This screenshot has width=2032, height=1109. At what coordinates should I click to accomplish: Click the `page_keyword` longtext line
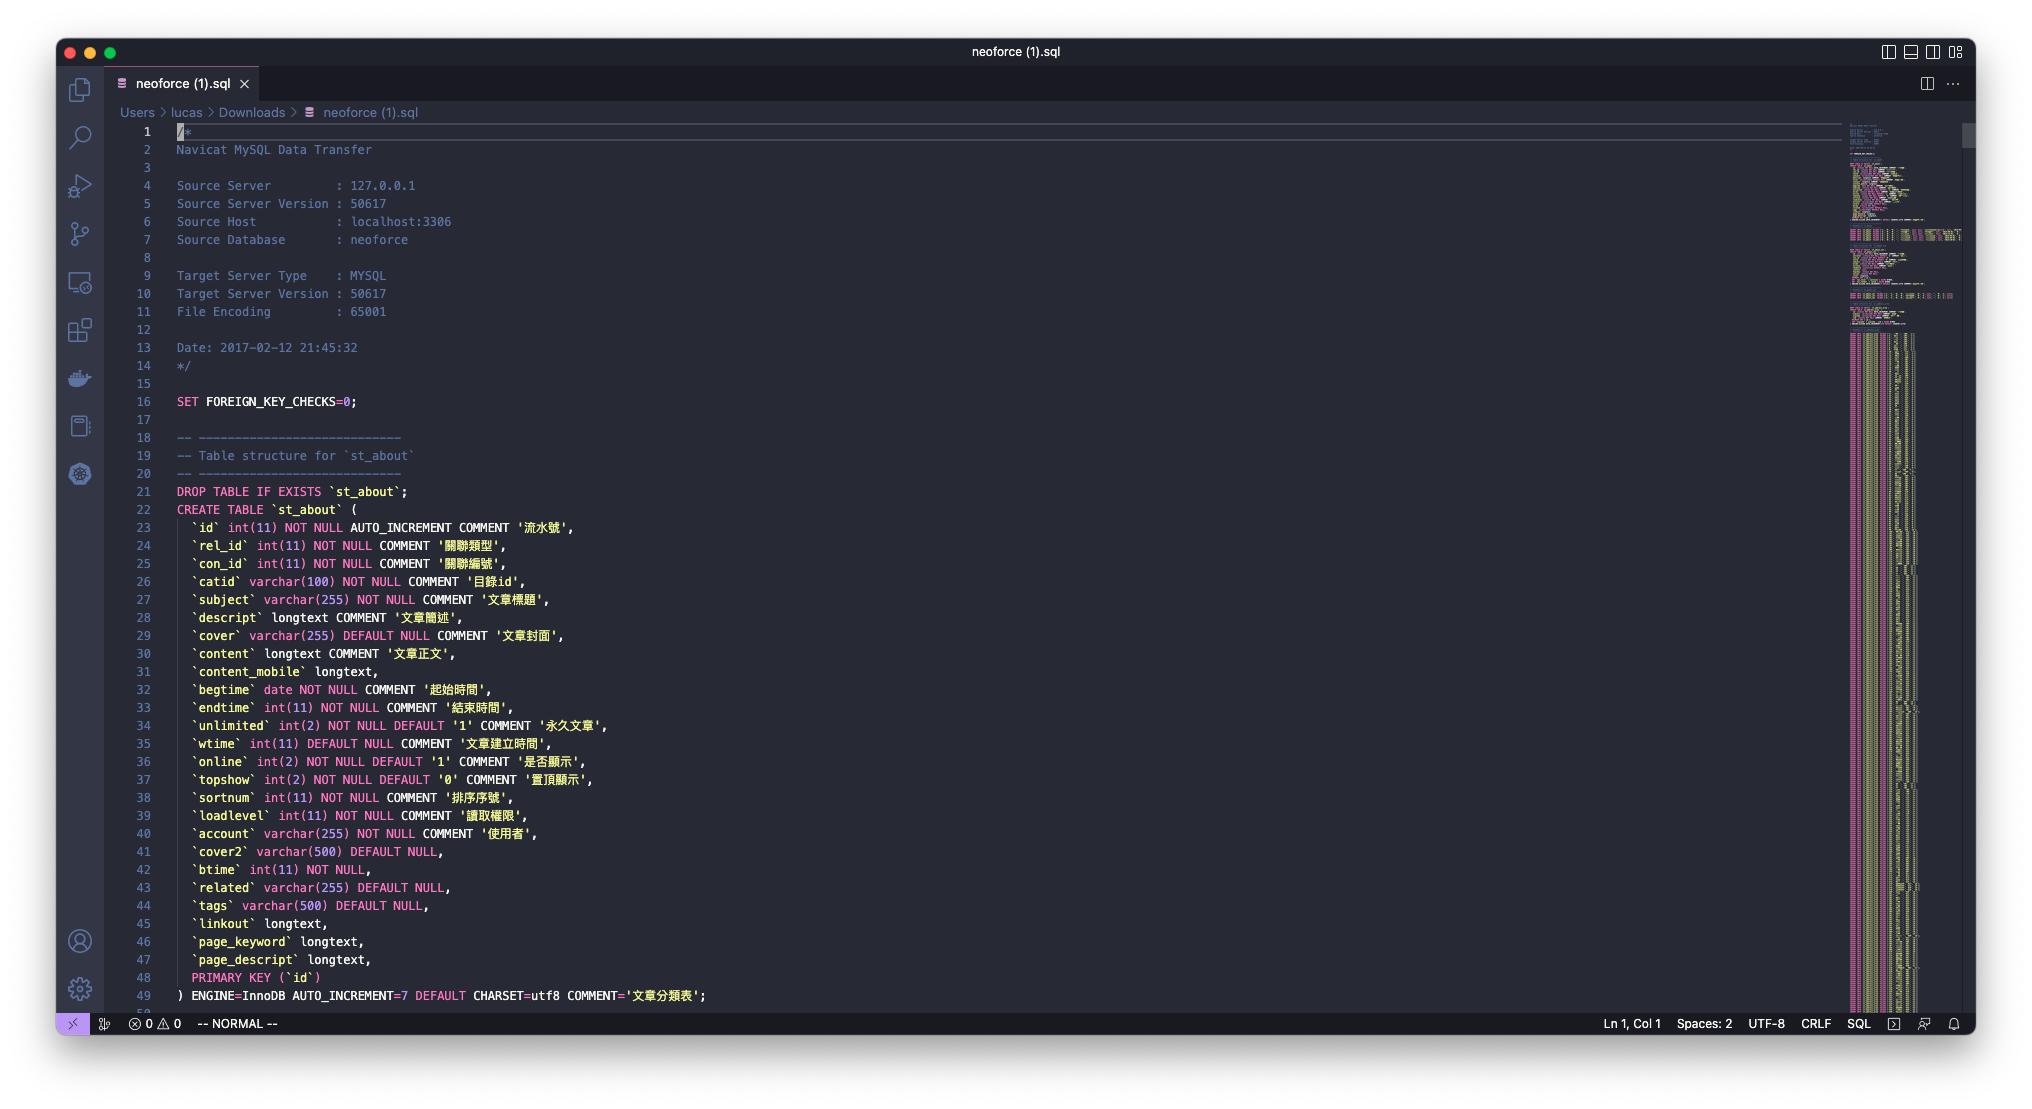click(278, 942)
